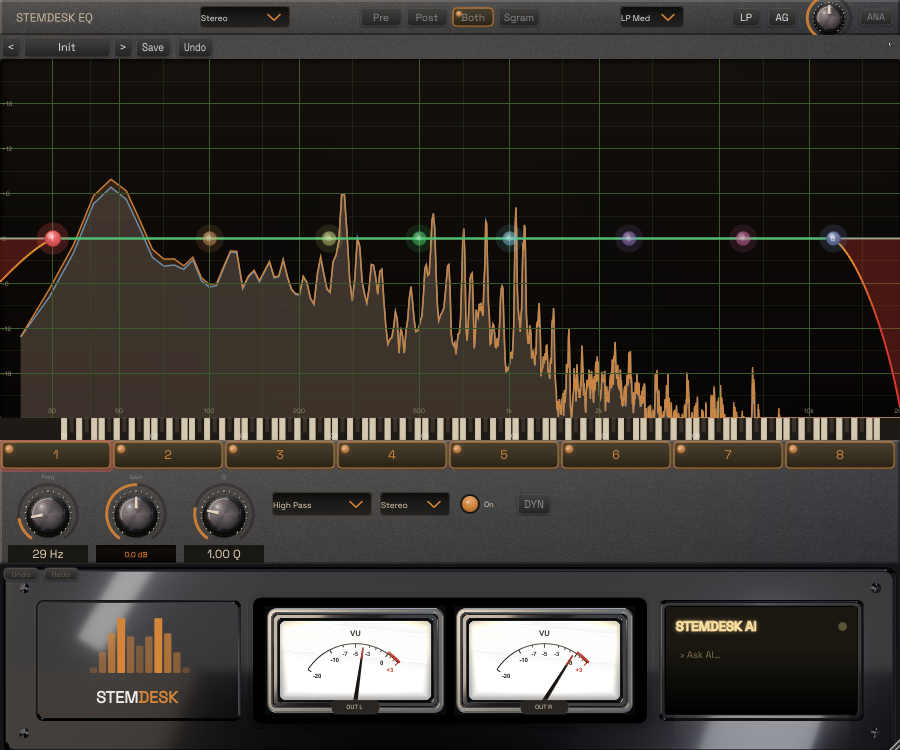Click the Ask AI prompt field
The width and height of the screenshot is (900, 750).
[700, 655]
